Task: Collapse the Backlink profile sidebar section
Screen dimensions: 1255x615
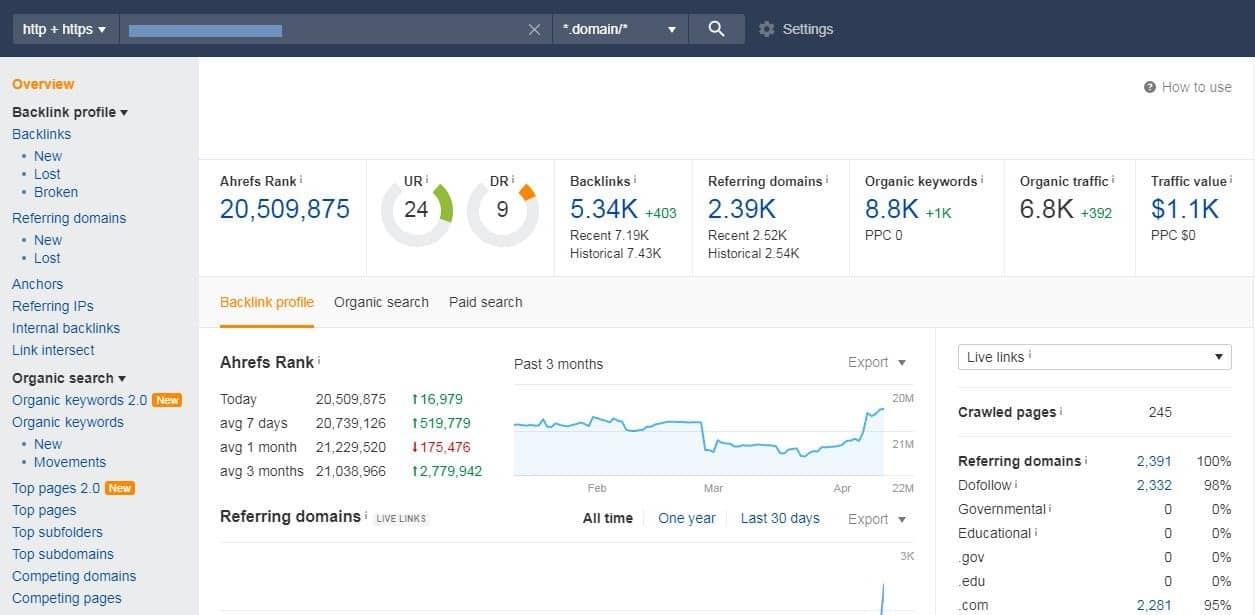Action: coord(70,112)
